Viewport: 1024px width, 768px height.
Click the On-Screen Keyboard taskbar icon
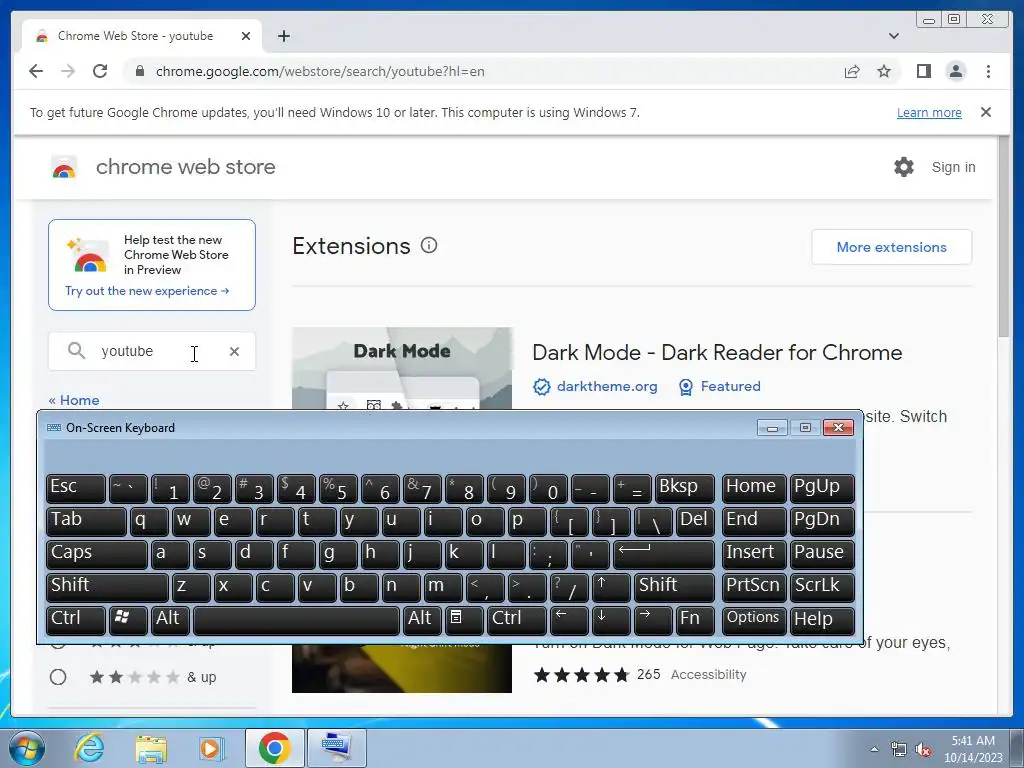point(337,748)
